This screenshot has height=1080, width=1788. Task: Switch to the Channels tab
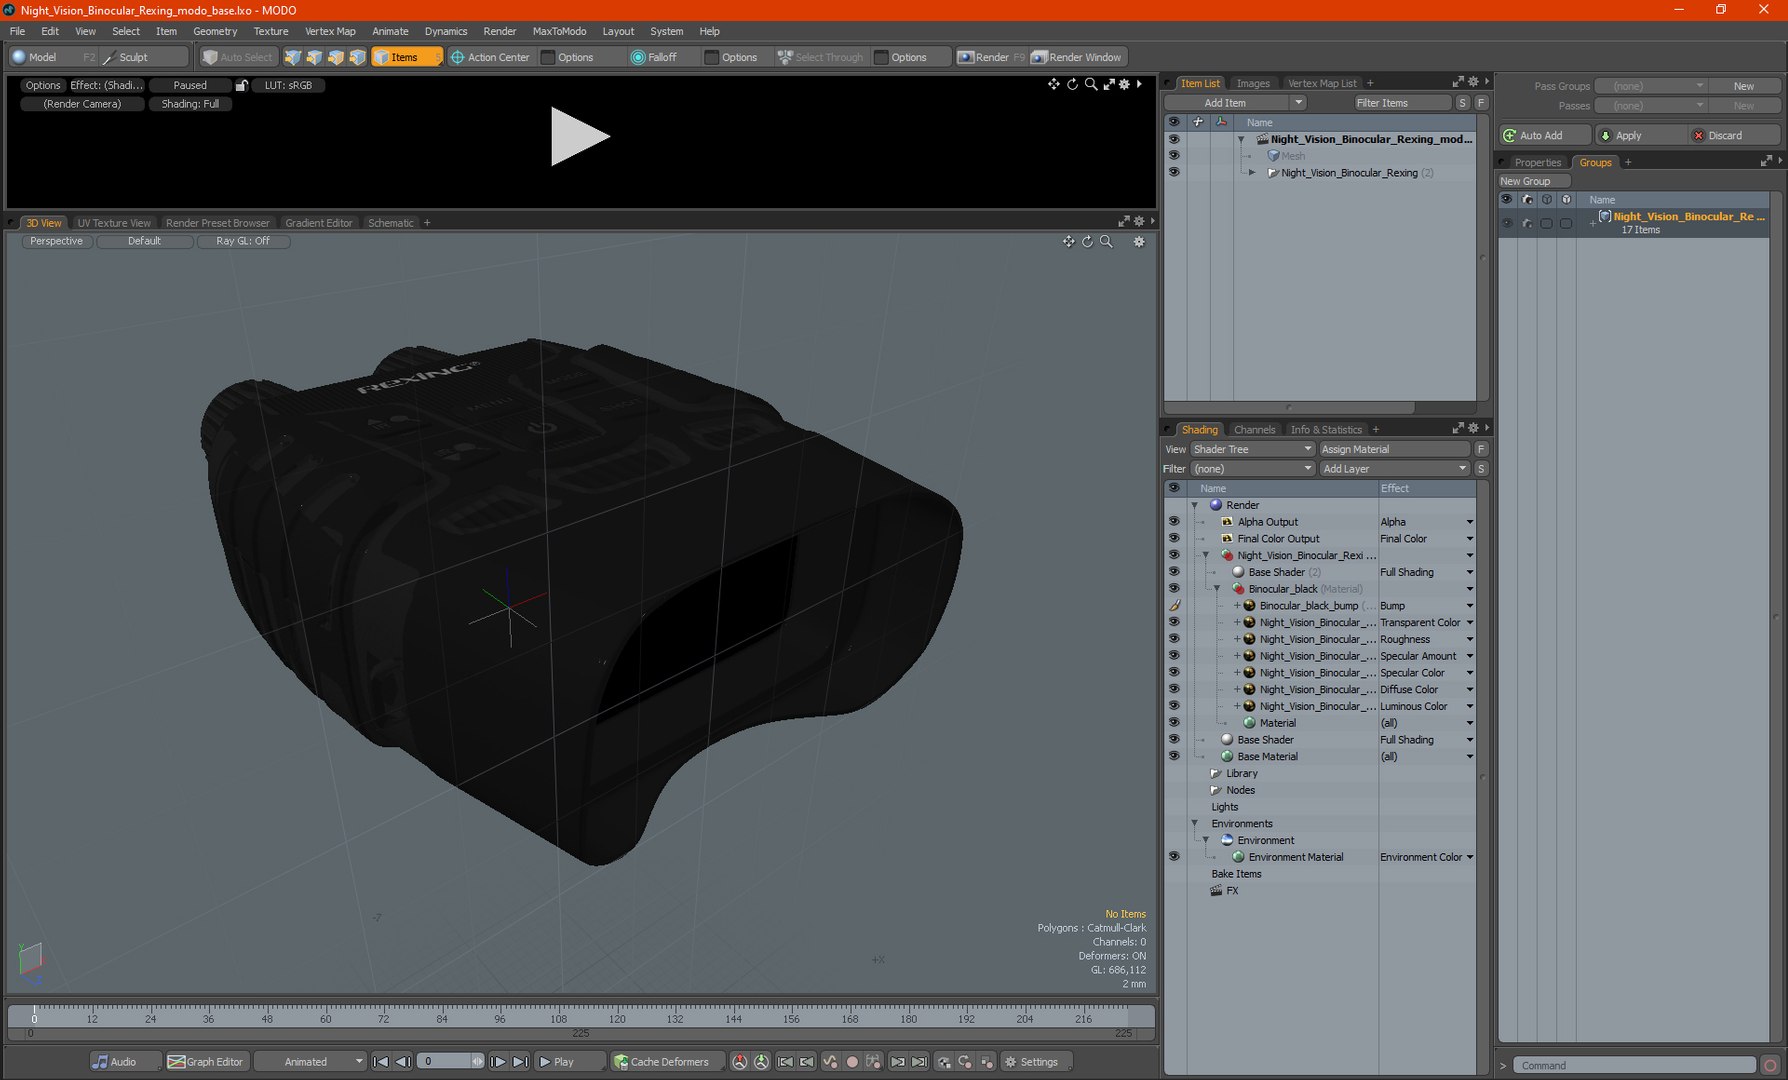pos(1255,430)
